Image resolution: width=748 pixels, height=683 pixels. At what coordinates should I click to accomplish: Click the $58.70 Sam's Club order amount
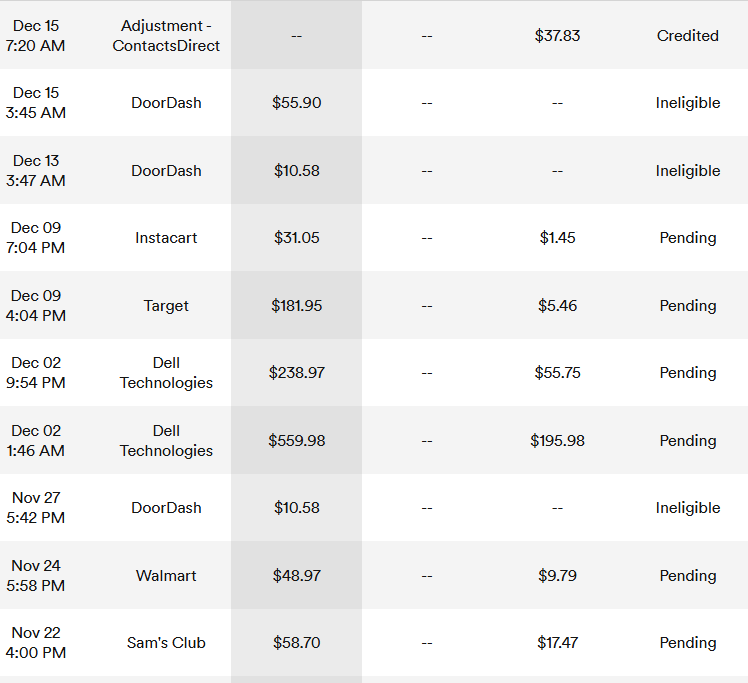(296, 643)
